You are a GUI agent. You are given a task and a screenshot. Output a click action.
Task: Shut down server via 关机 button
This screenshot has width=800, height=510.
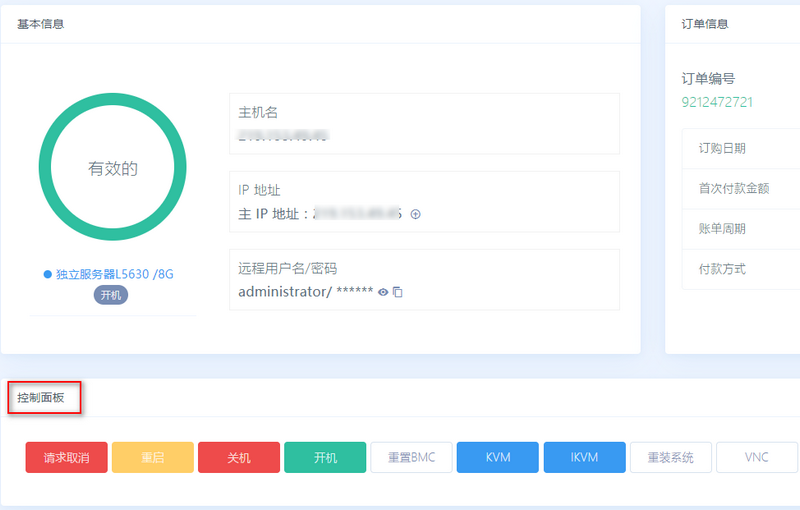point(239,457)
